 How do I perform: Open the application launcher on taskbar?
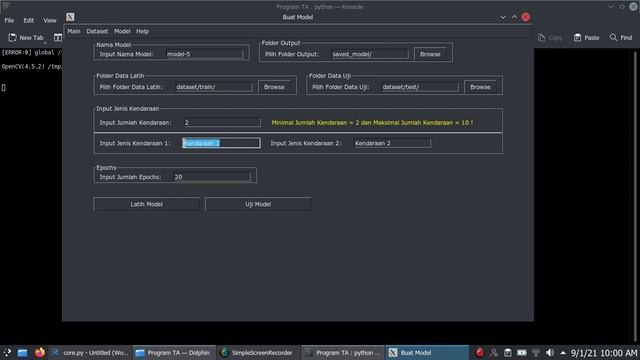point(7,353)
